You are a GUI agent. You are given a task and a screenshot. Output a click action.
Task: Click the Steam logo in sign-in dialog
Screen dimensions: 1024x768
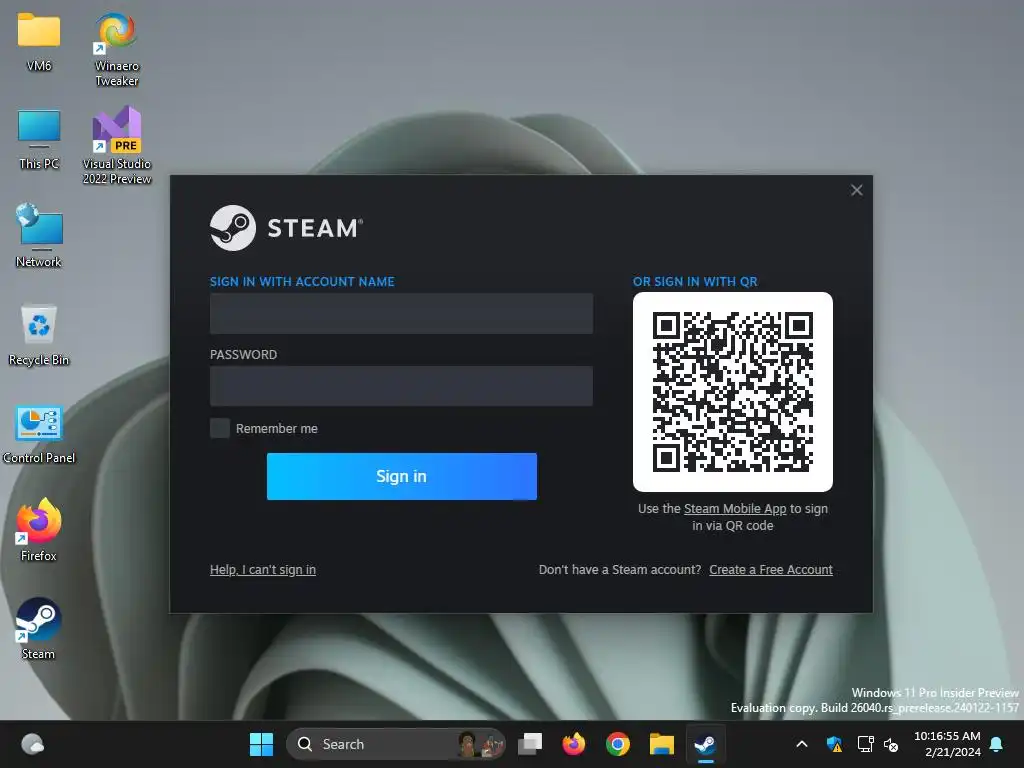point(286,228)
